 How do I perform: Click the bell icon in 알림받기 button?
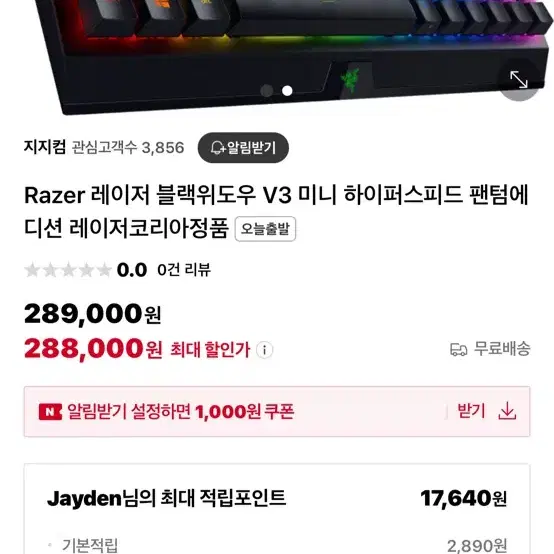[x=217, y=148]
